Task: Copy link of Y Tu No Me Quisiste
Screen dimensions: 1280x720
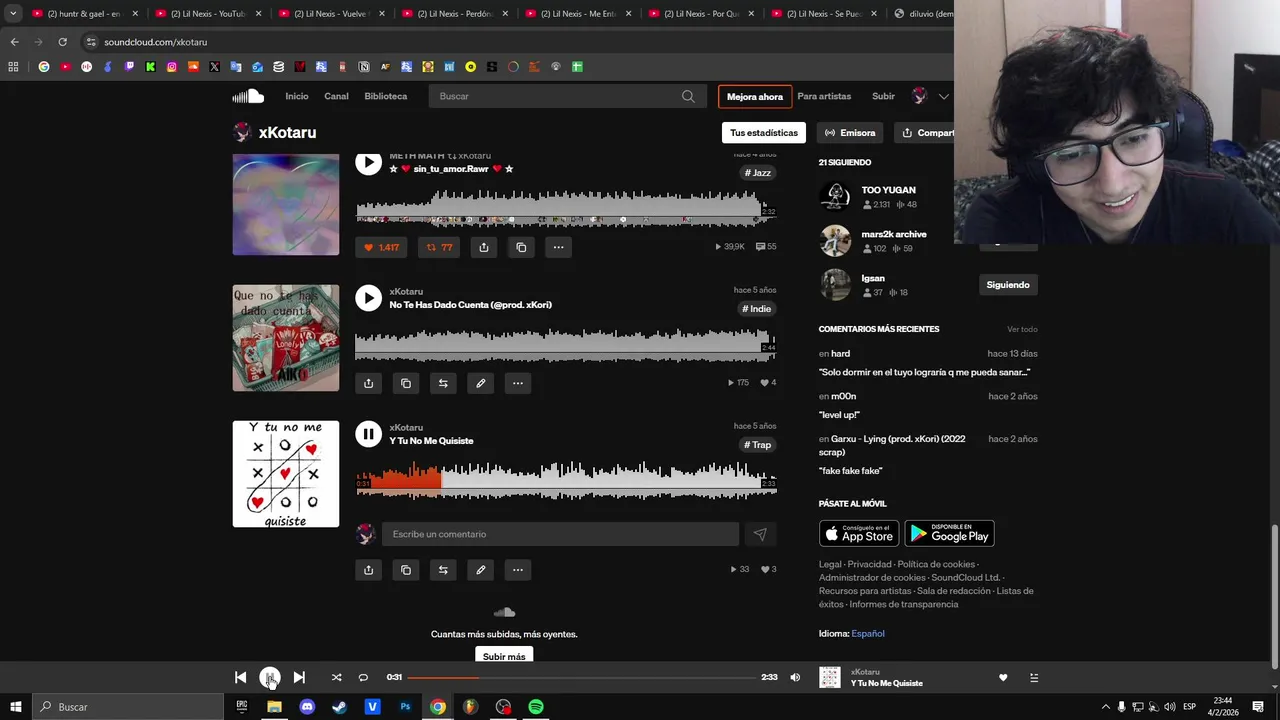Action: tap(406, 570)
